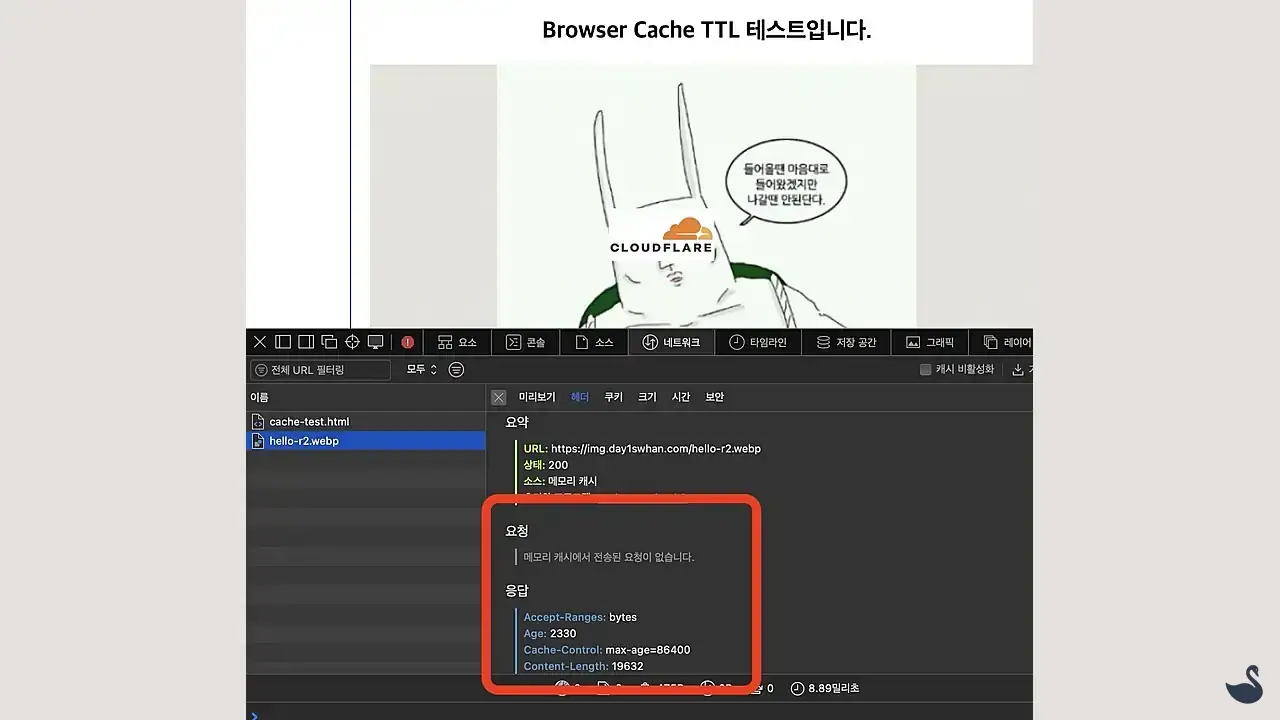Image resolution: width=1280 pixels, height=720 pixels.
Task: Open the 그래픽 tab
Action: 929,342
